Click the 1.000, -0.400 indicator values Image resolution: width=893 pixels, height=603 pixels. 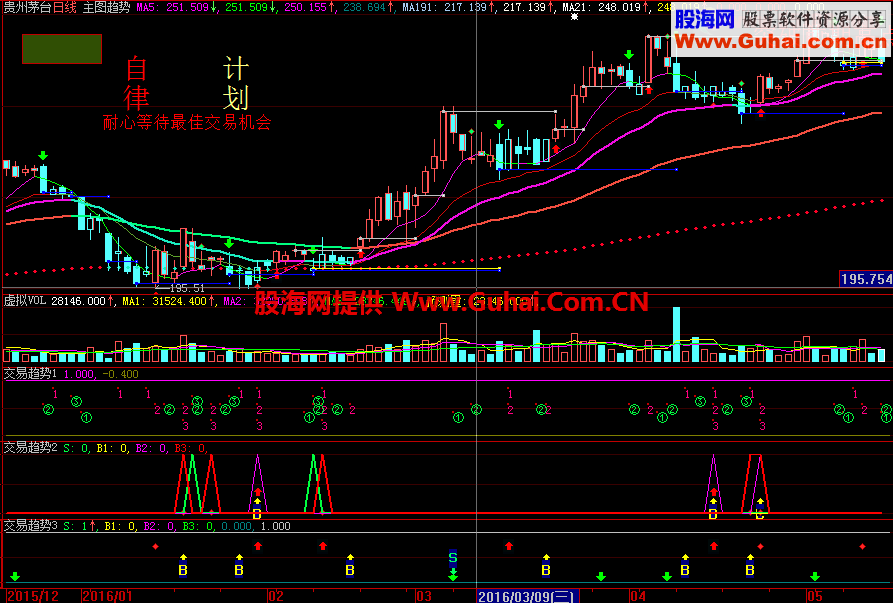101,374
